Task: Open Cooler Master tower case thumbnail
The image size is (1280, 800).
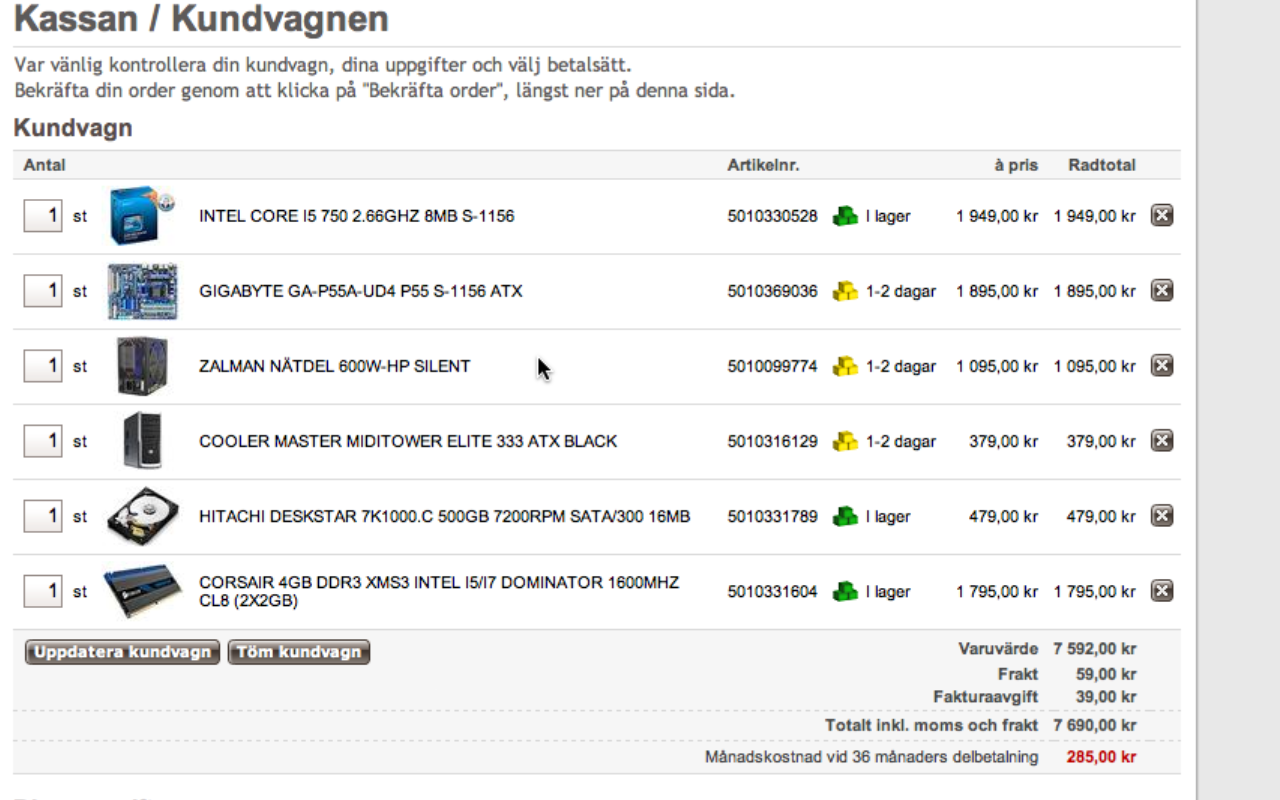Action: [142, 441]
